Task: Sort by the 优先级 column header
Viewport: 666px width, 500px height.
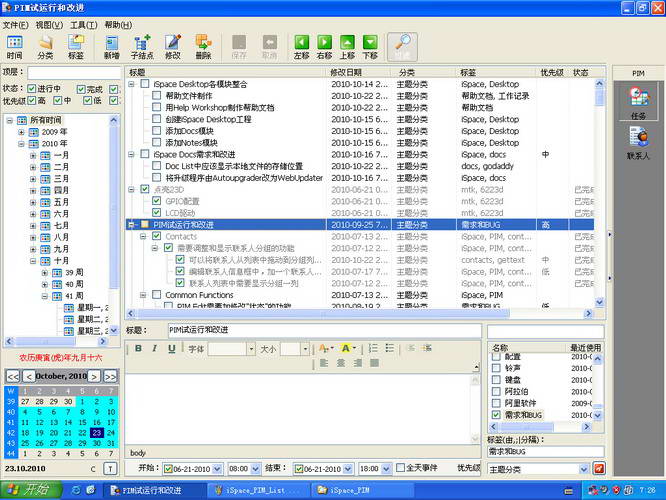Action: point(552,72)
